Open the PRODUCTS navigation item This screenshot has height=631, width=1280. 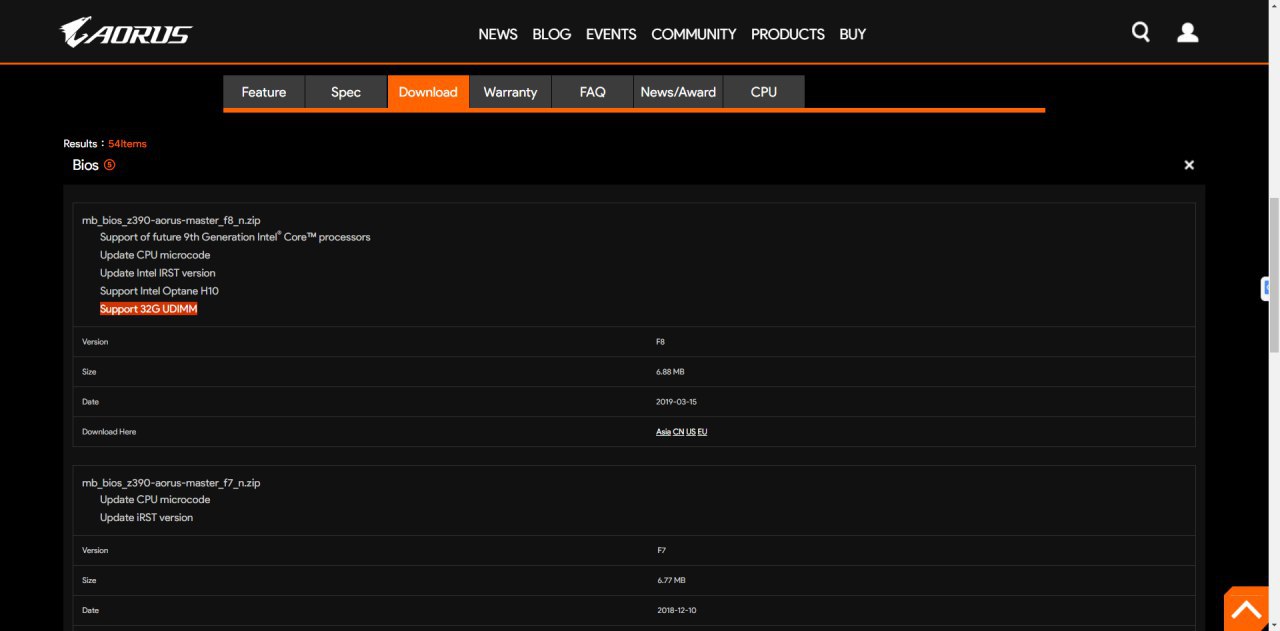(788, 34)
